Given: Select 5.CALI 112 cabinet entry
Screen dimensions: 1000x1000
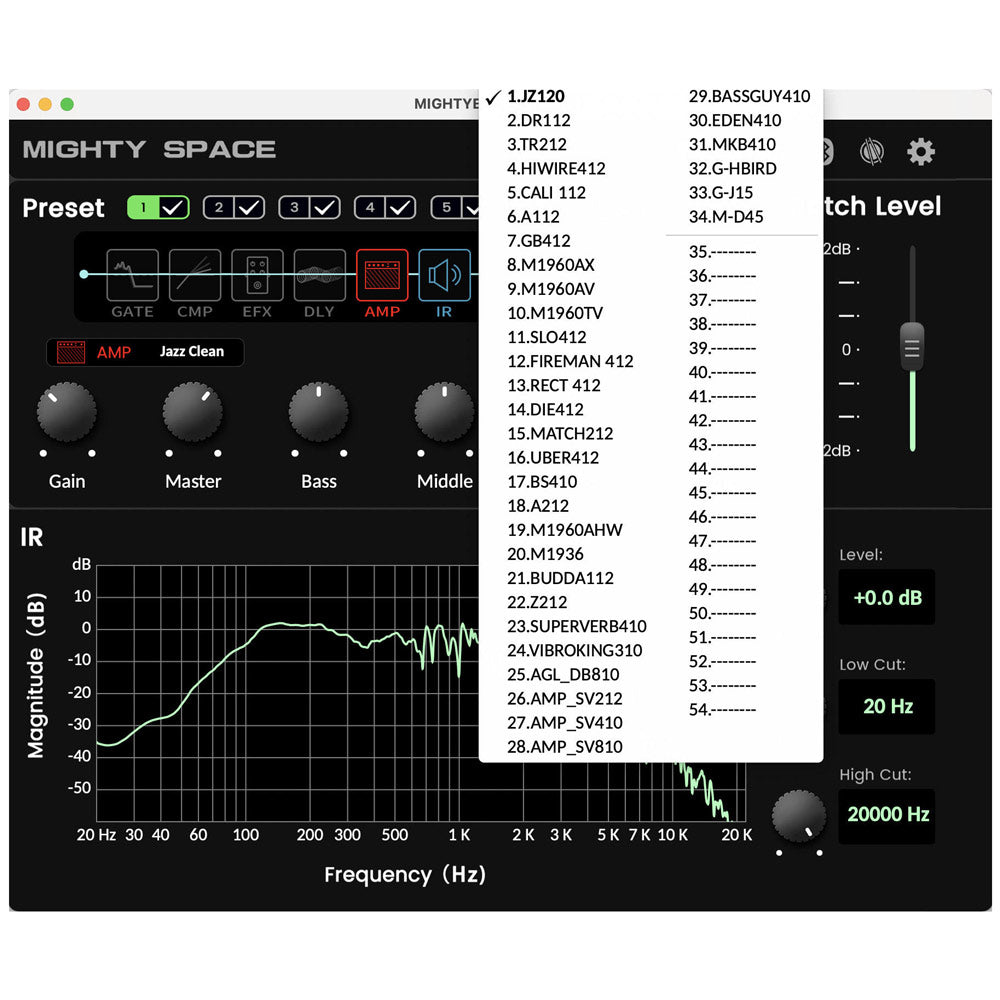Looking at the screenshot, I should click(546, 192).
